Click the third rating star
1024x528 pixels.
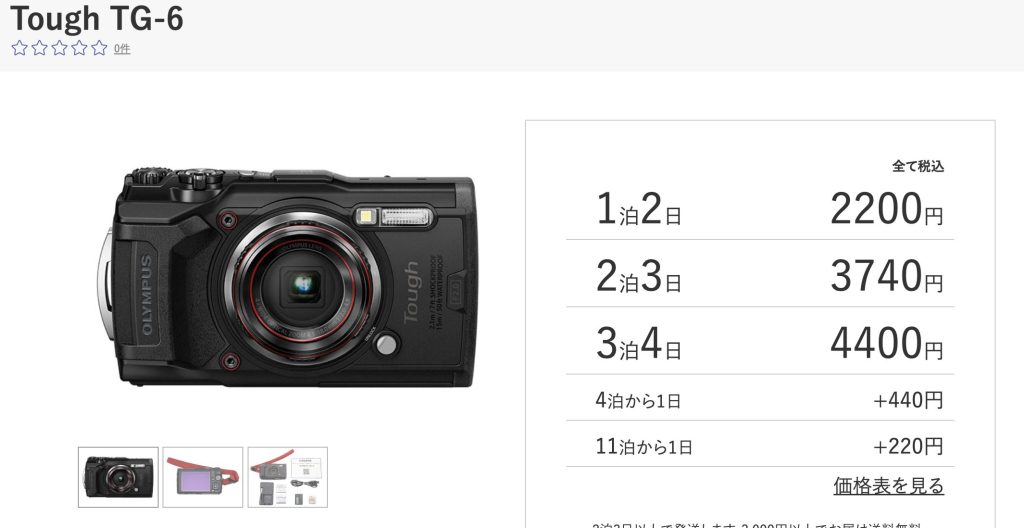click(x=59, y=48)
